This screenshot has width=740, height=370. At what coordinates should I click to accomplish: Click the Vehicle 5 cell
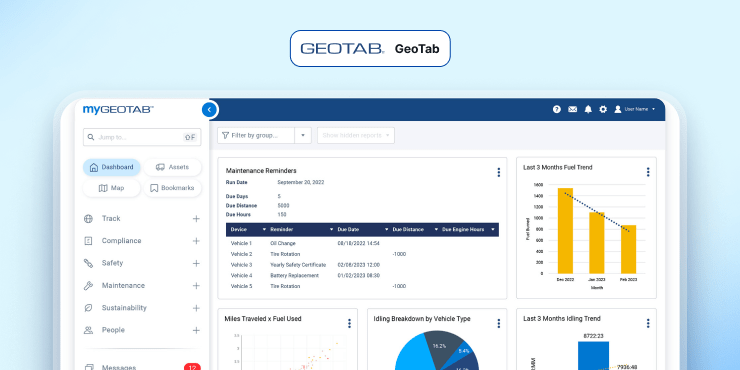coord(241,286)
